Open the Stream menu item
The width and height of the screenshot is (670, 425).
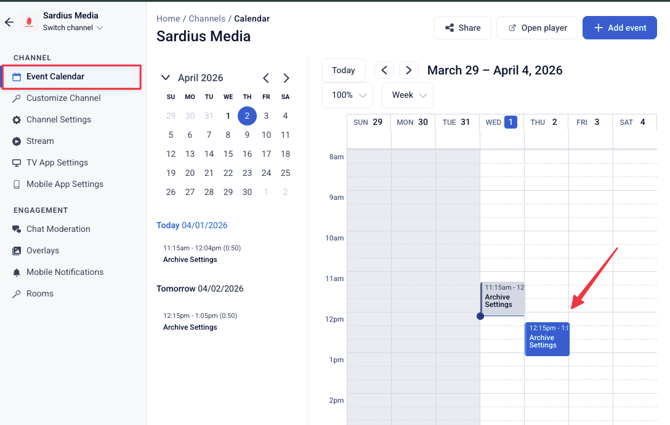(x=40, y=141)
